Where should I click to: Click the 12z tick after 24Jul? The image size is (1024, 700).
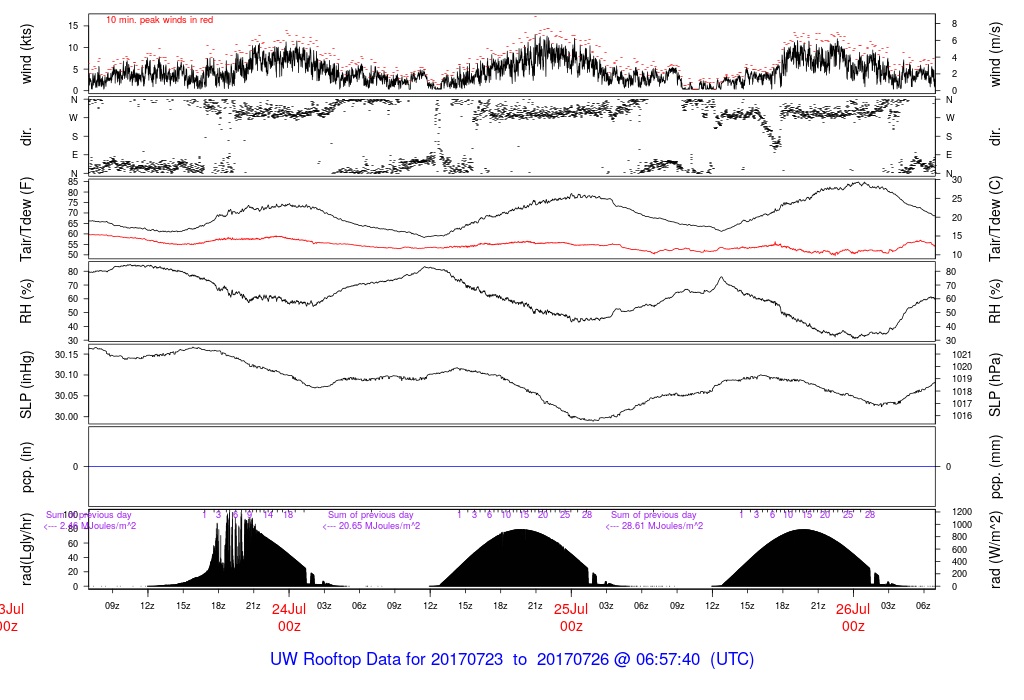coord(430,606)
